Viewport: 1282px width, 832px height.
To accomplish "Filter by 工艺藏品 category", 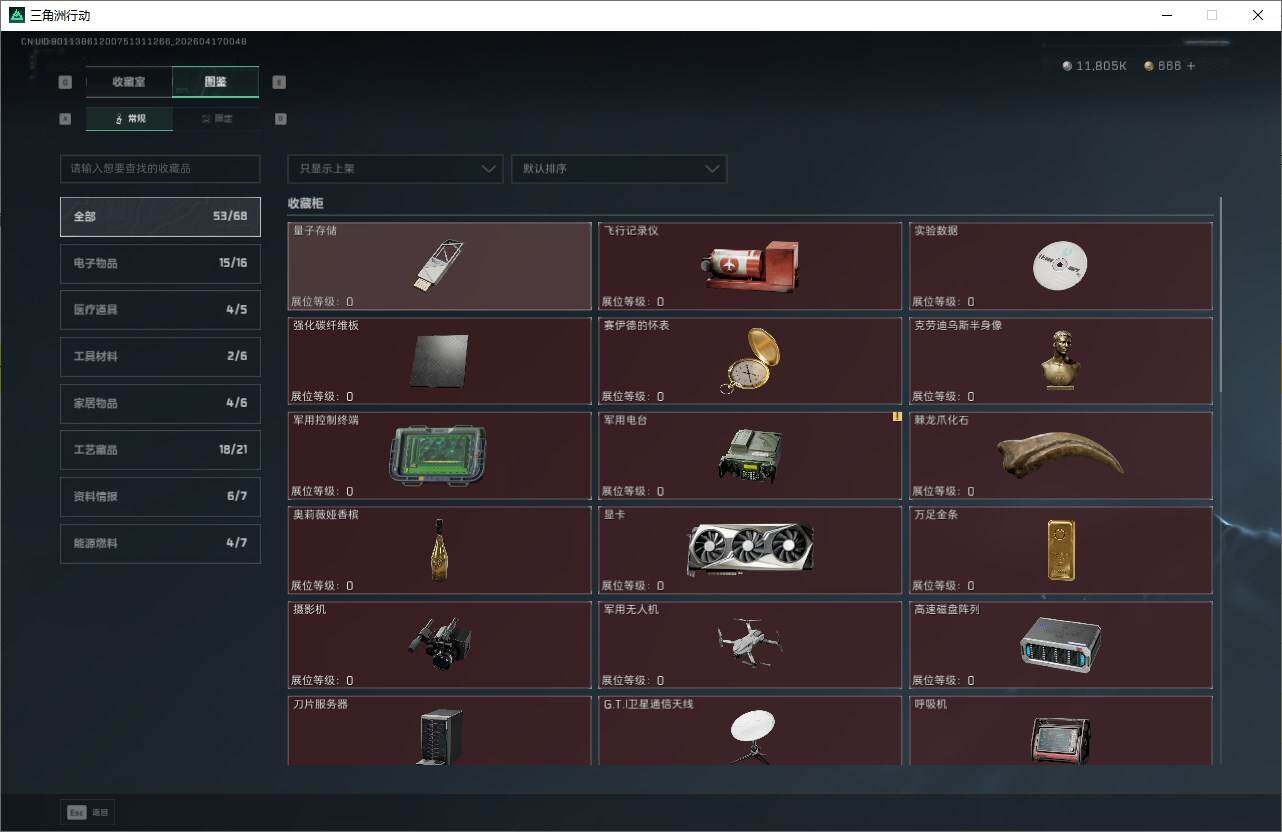I will pyautogui.click(x=160, y=450).
